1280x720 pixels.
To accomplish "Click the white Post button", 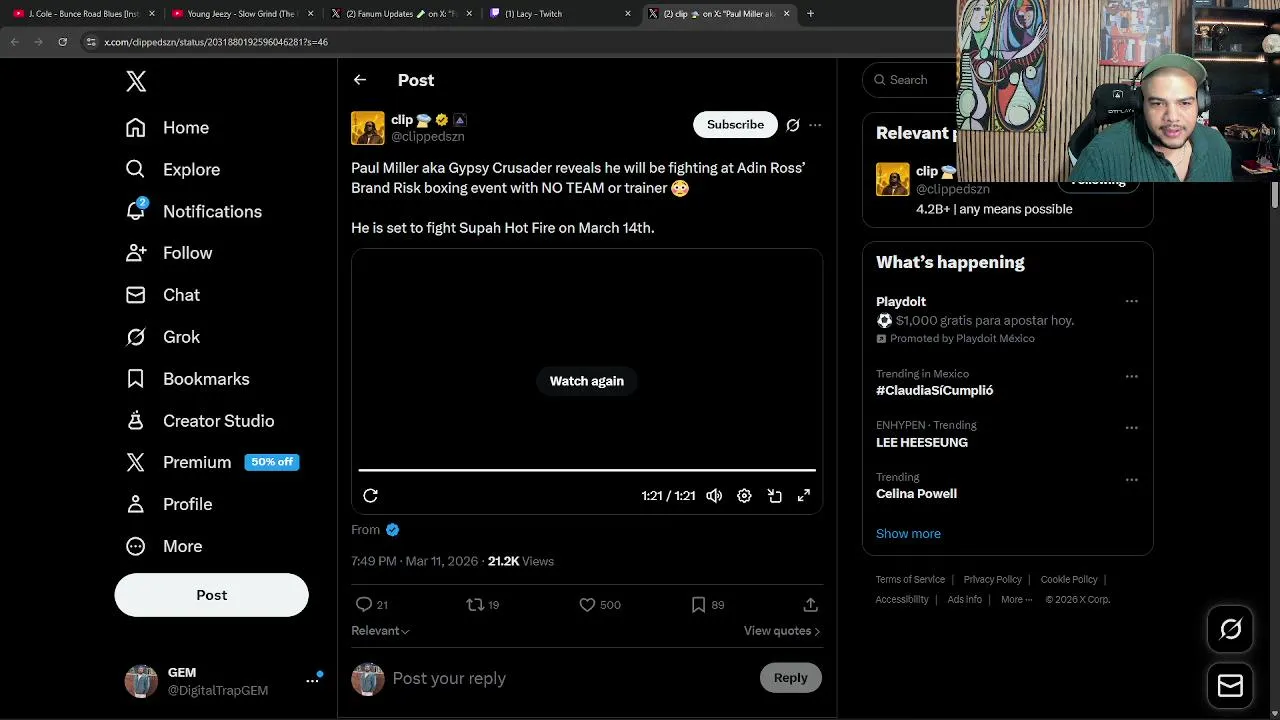I will 211,595.
